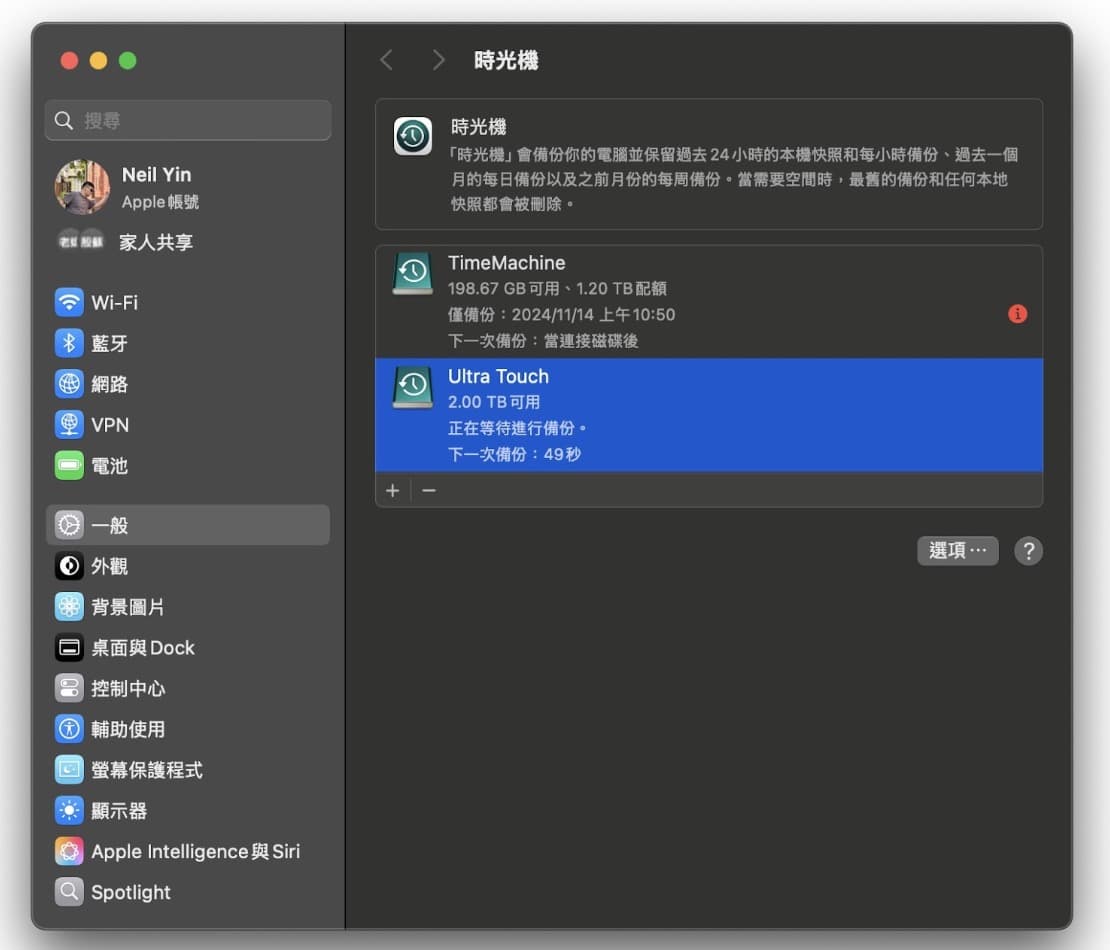1110x950 pixels.
Task: Open the 輔助使用 accessibility icon
Action: (69, 729)
